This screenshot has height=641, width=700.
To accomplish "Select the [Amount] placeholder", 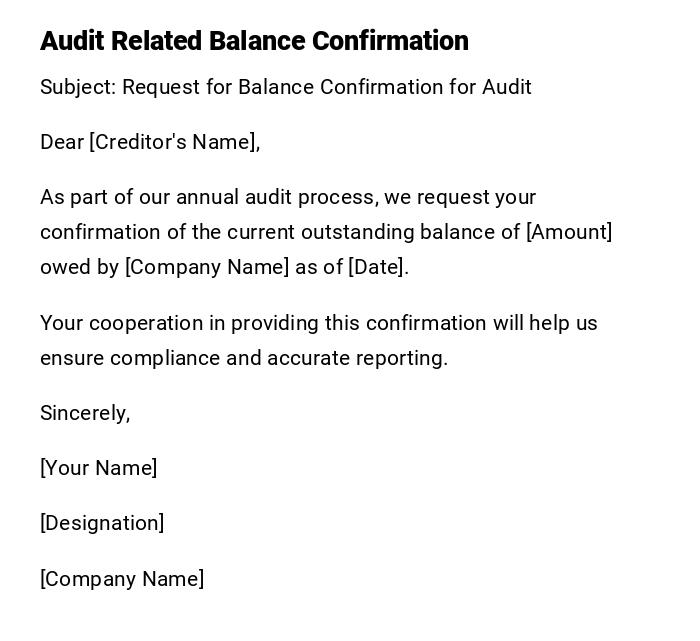I will coord(569,232).
